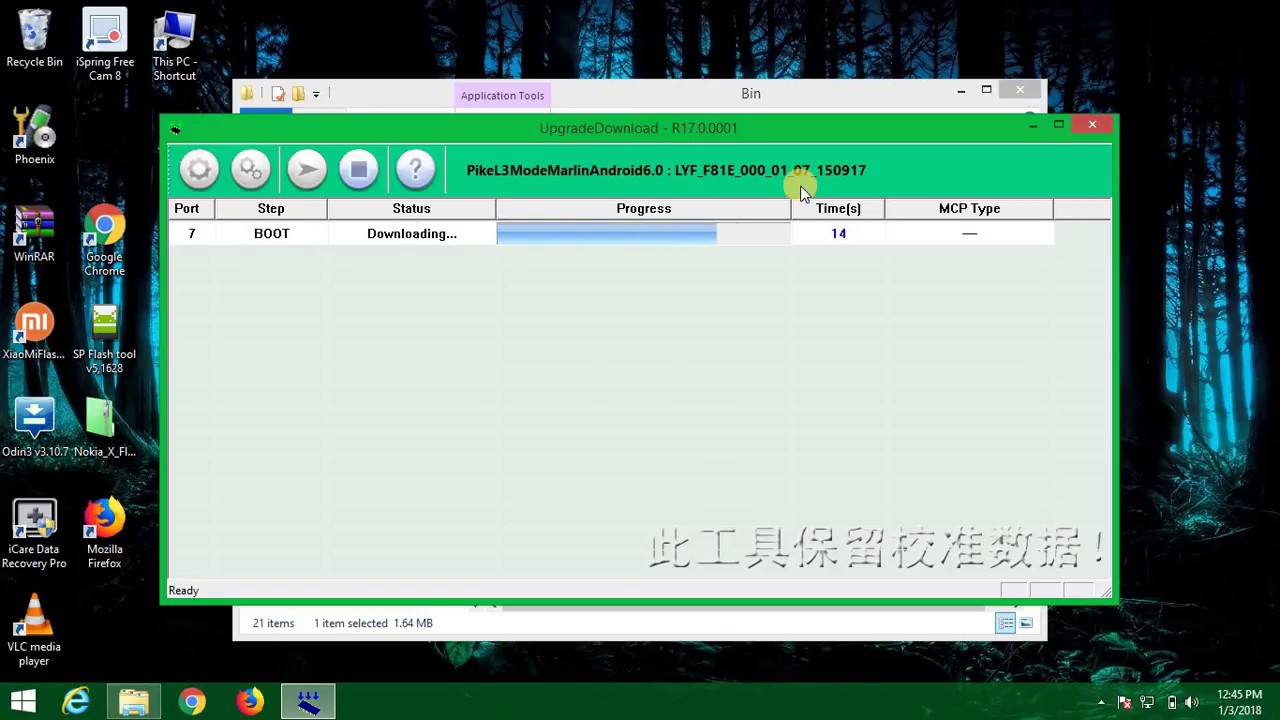1280x720 pixels.
Task: Click the 21 items count in Bin window
Action: point(273,623)
